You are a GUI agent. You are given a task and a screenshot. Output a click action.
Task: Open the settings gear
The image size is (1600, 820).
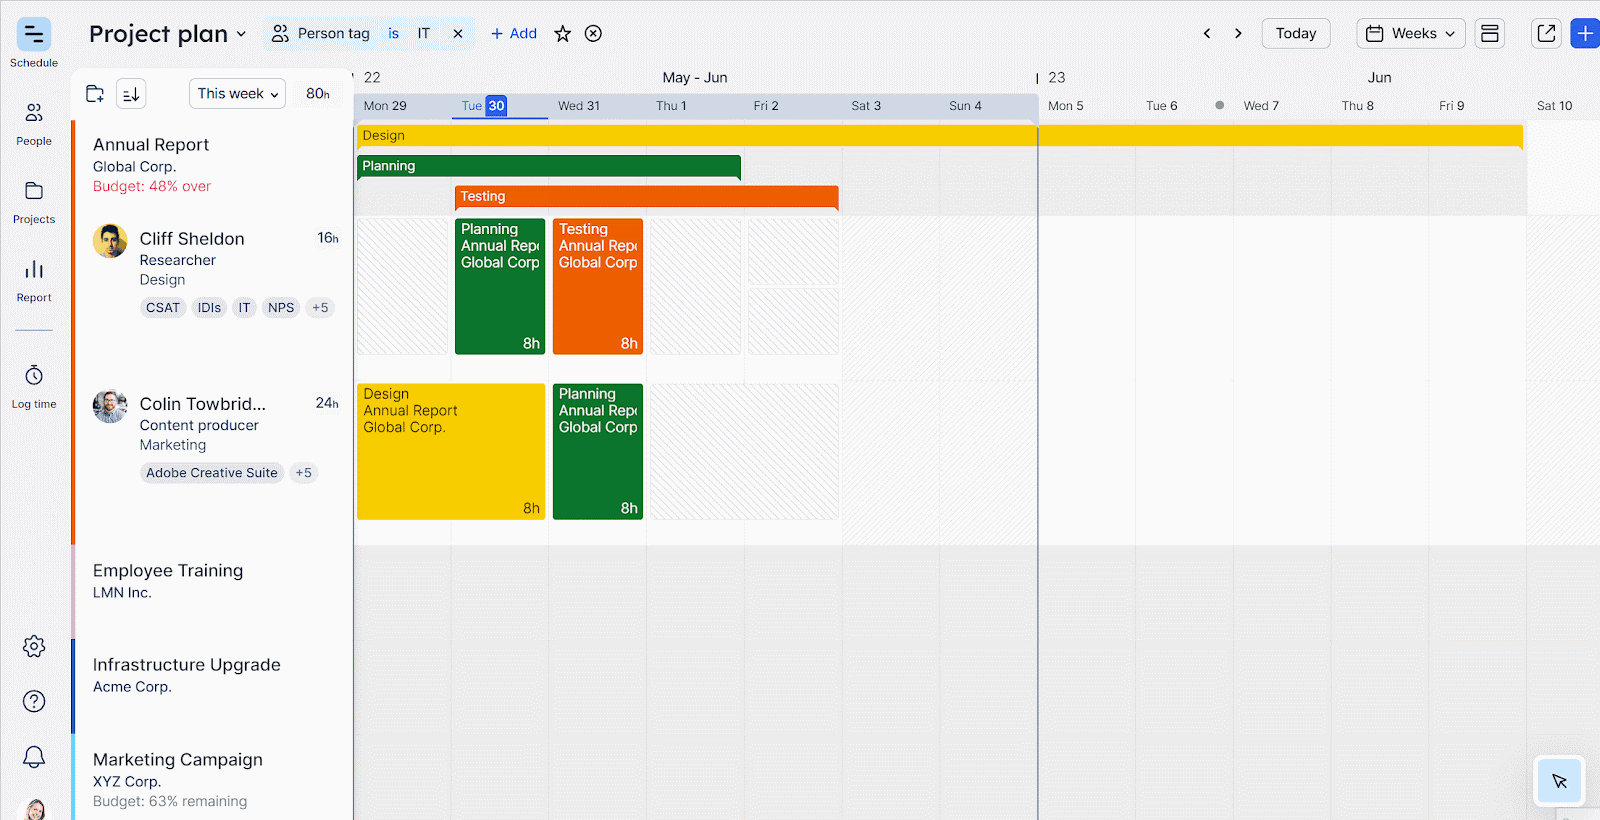coord(34,646)
